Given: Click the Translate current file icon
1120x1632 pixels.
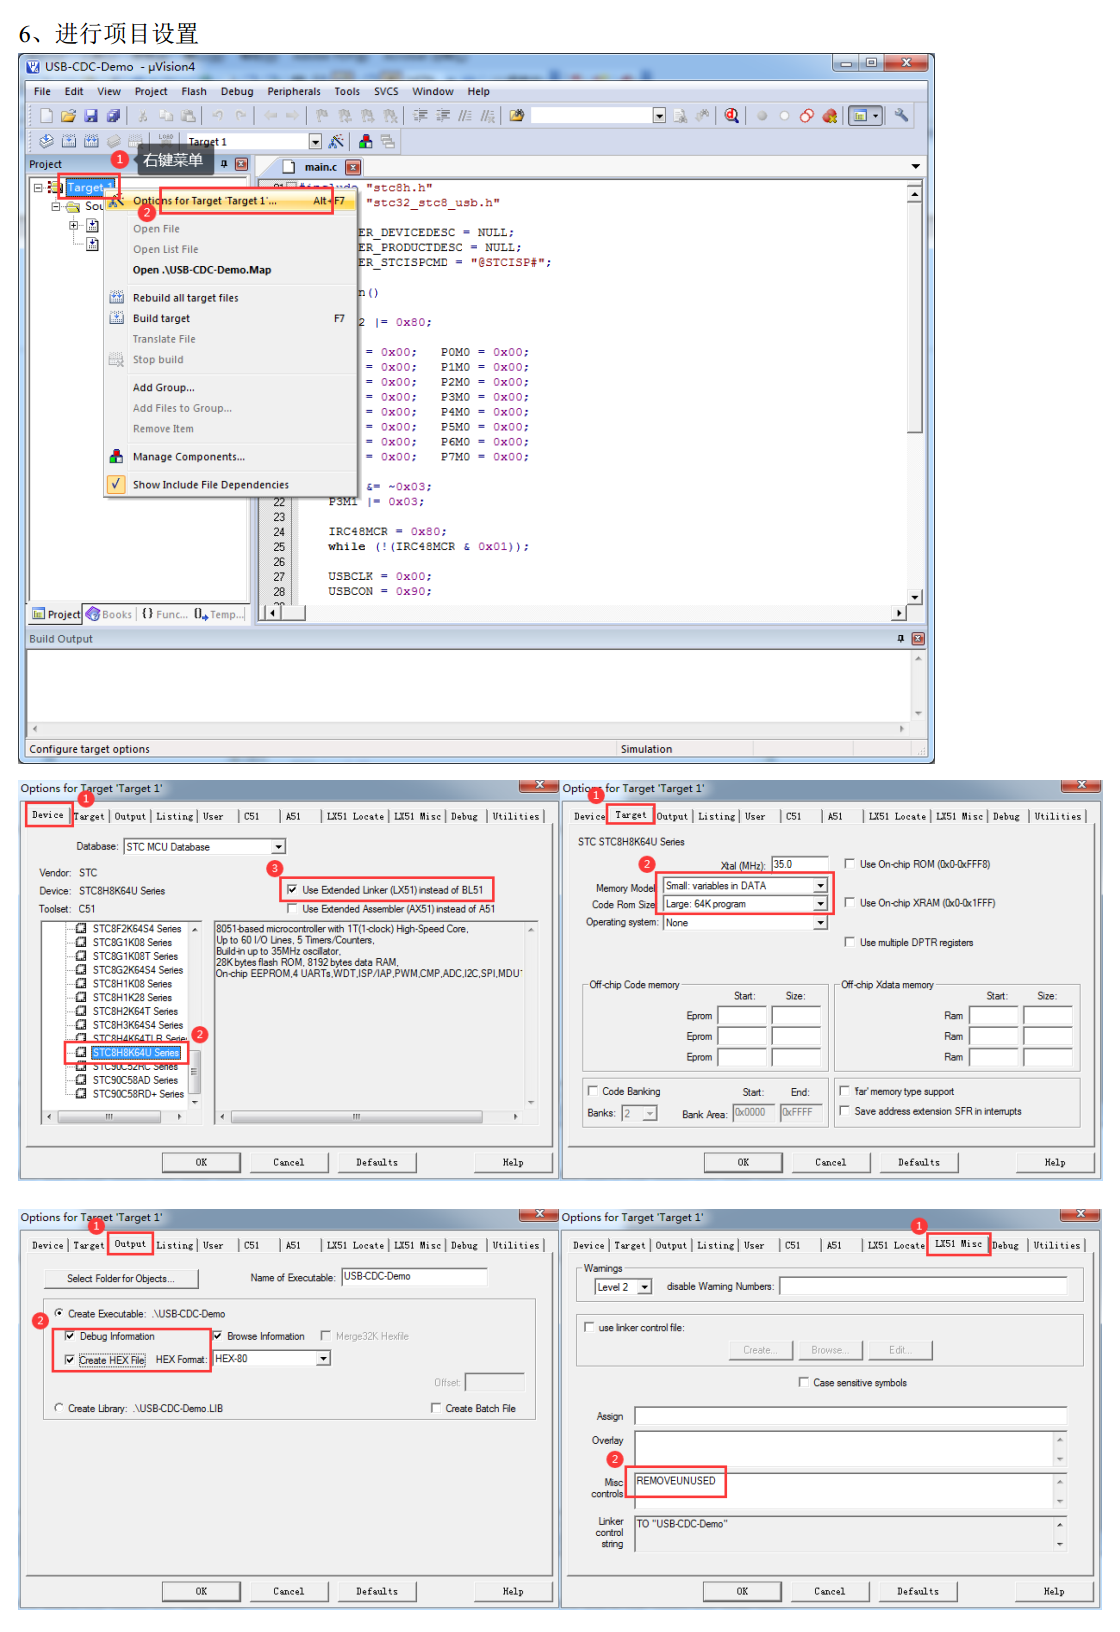Looking at the screenshot, I should (46, 141).
